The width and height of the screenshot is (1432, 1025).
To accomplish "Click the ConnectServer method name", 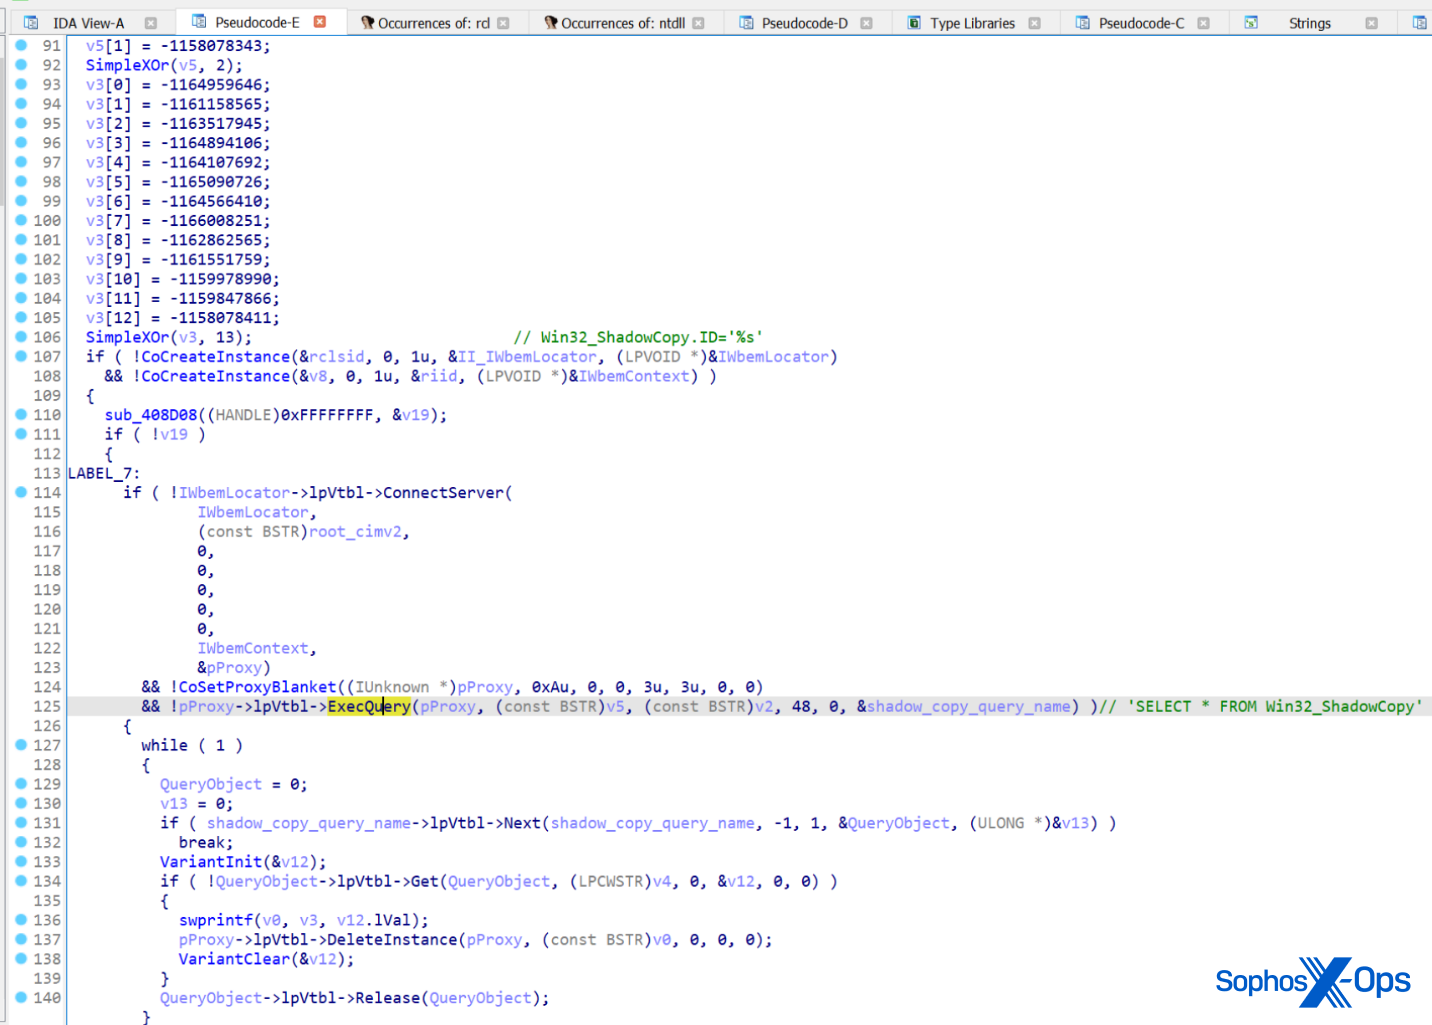I will [443, 493].
